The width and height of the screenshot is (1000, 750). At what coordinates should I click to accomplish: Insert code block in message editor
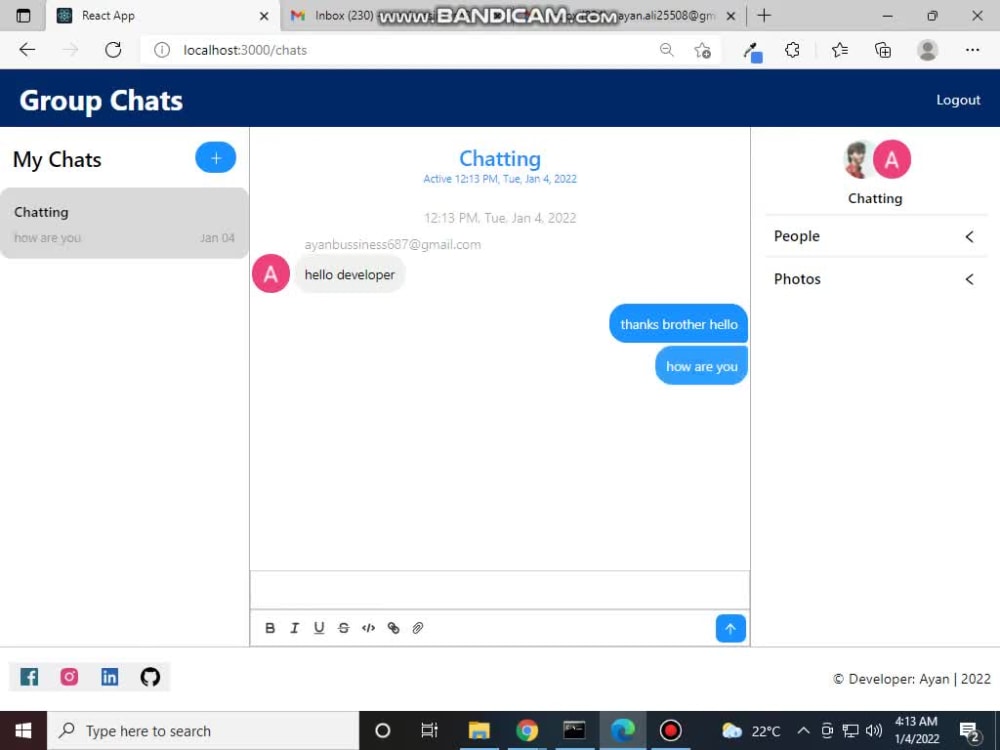pos(368,628)
